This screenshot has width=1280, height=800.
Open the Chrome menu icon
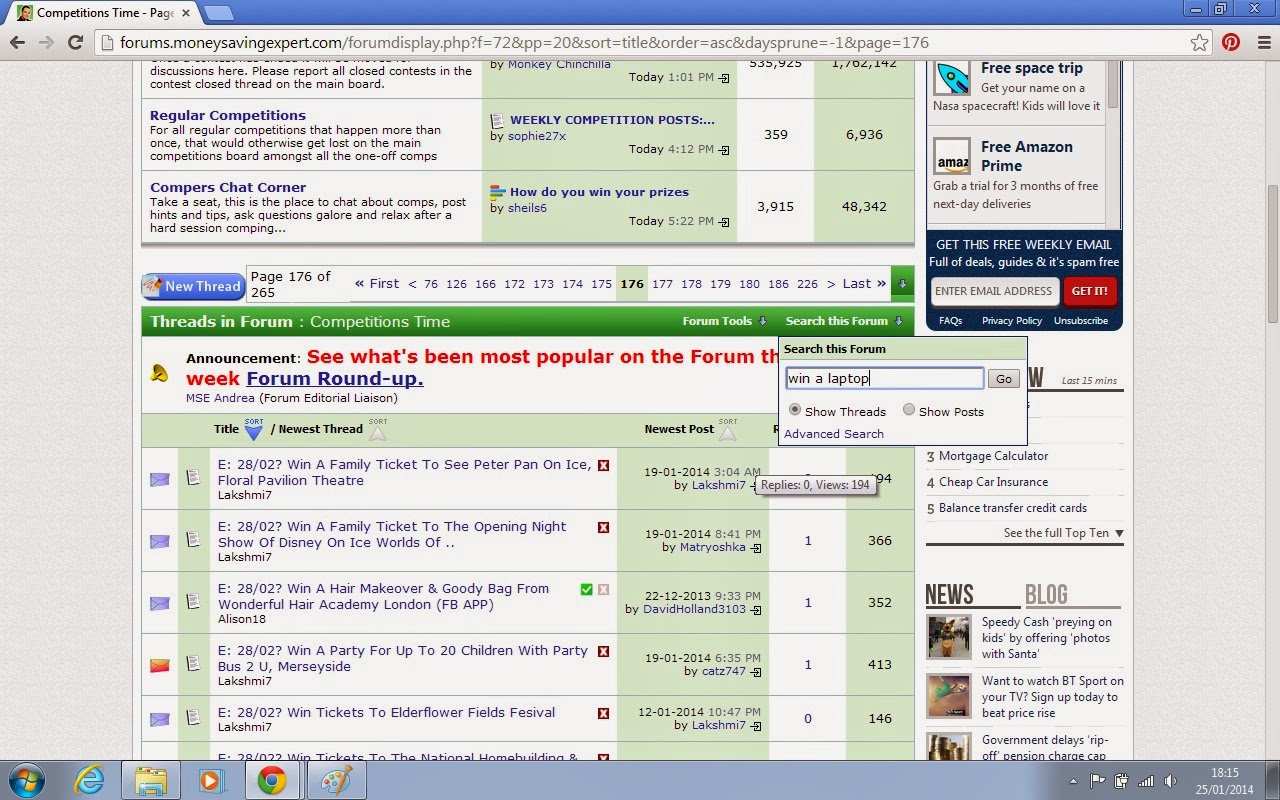pyautogui.click(x=1262, y=42)
